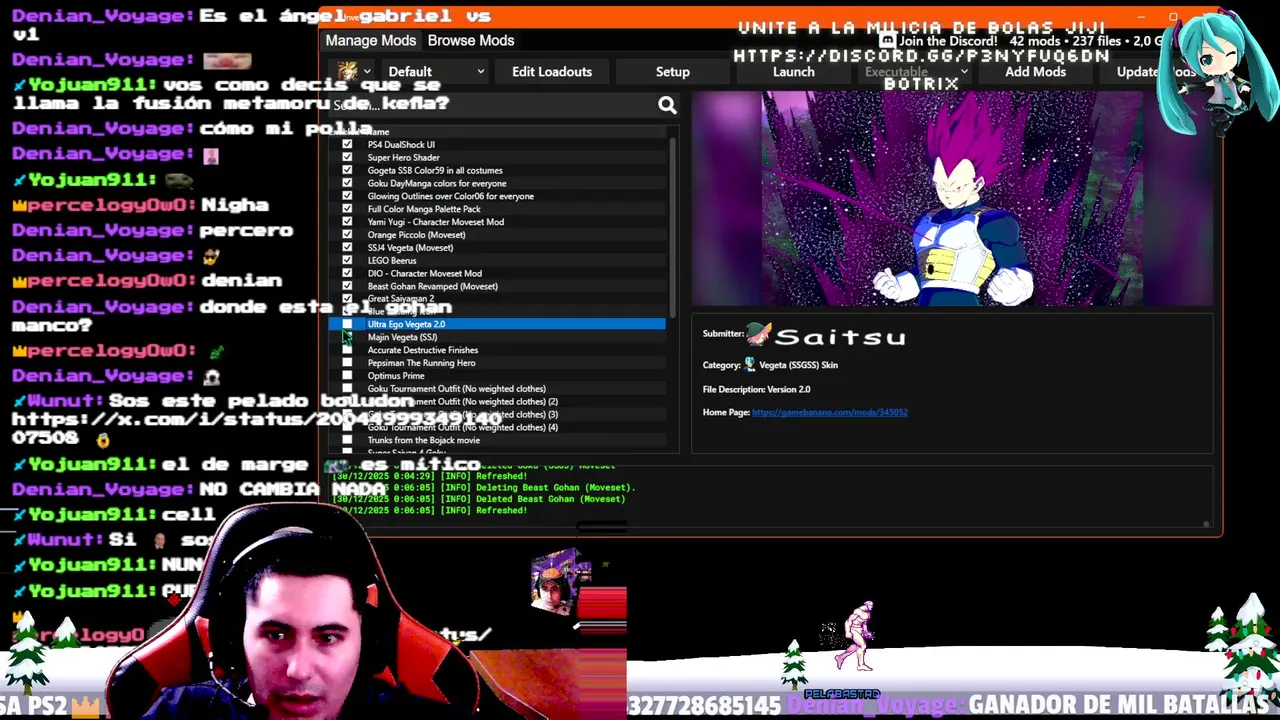Tick the Optimus Prime checkbox

click(347, 377)
